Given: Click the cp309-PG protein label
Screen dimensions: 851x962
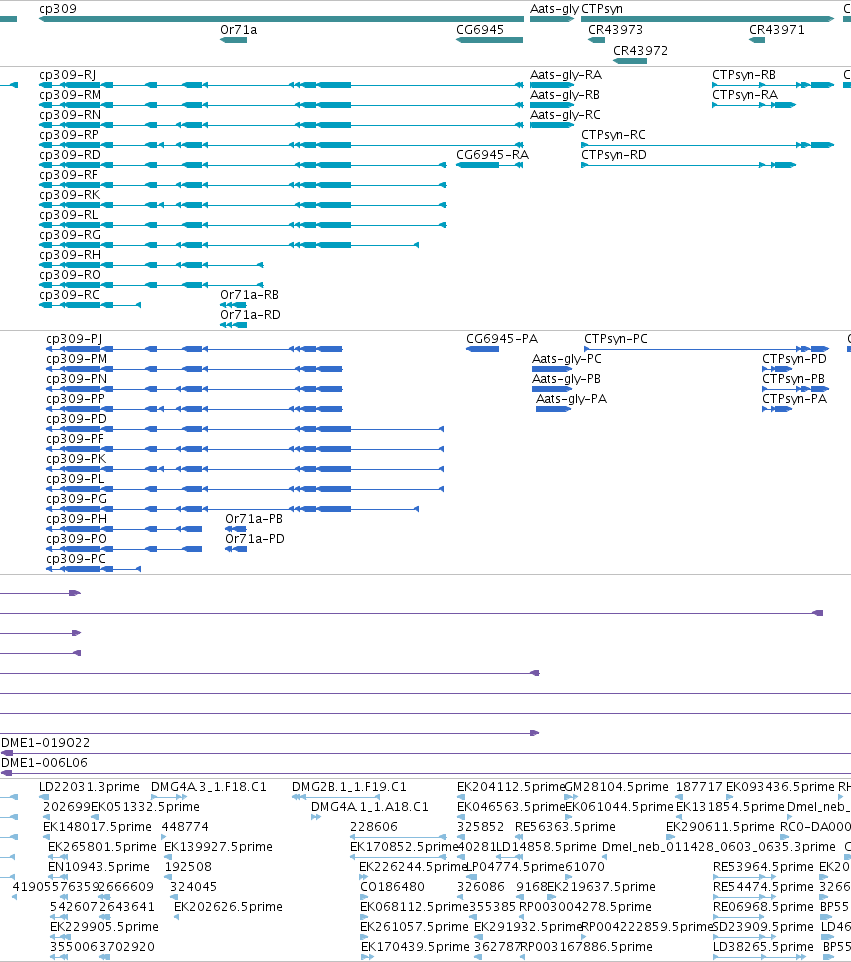Looking at the screenshot, I should (77, 499).
